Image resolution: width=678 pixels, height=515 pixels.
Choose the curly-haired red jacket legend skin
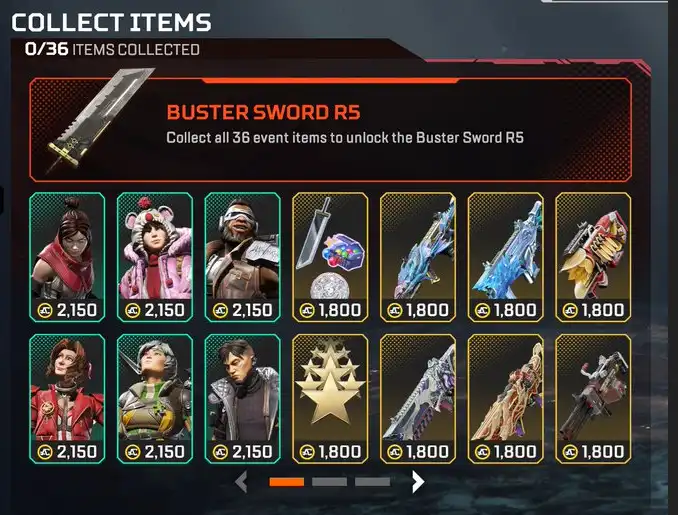tap(67, 399)
